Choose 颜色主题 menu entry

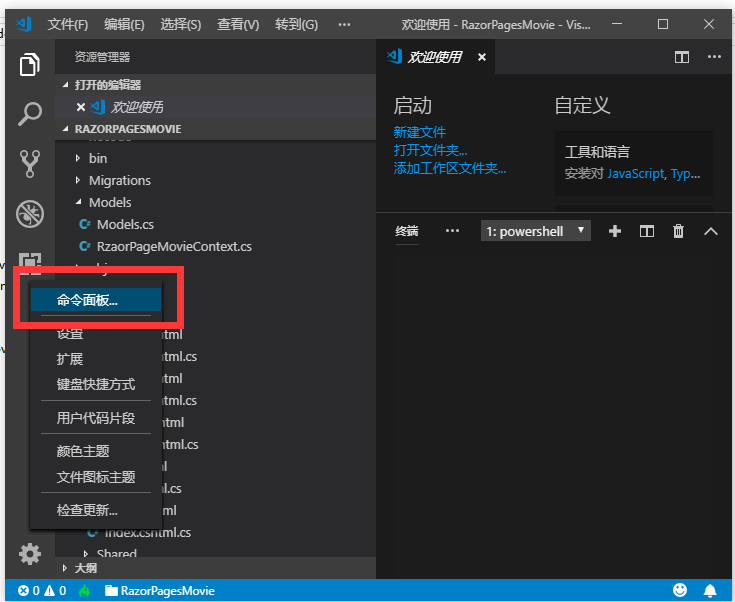[96, 451]
